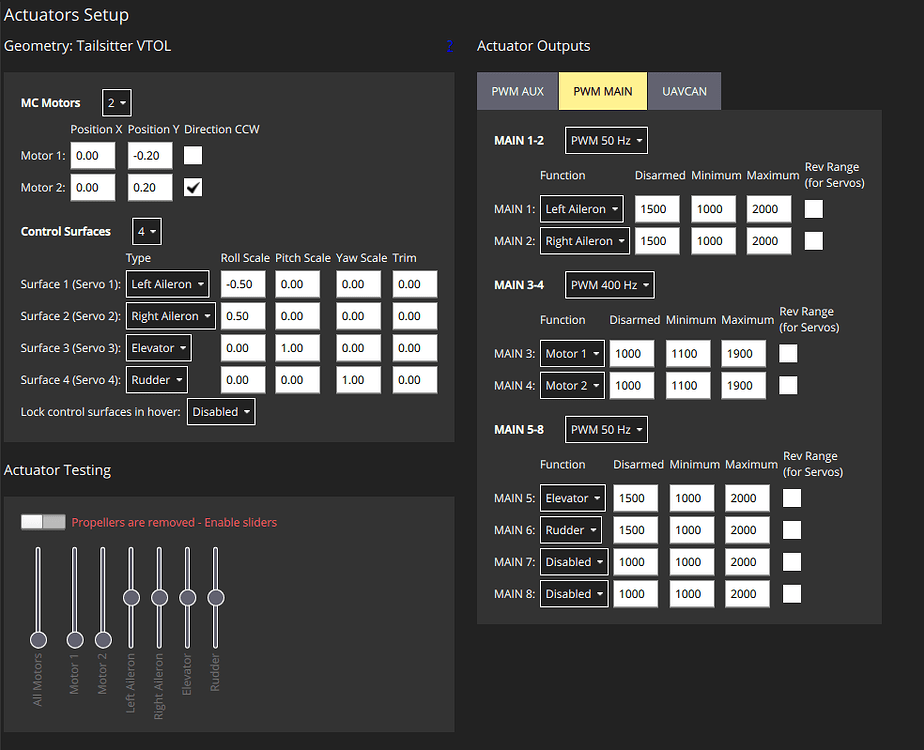924x750 pixels.
Task: Change Surface 1 type from Left Aileron
Action: click(x=167, y=284)
